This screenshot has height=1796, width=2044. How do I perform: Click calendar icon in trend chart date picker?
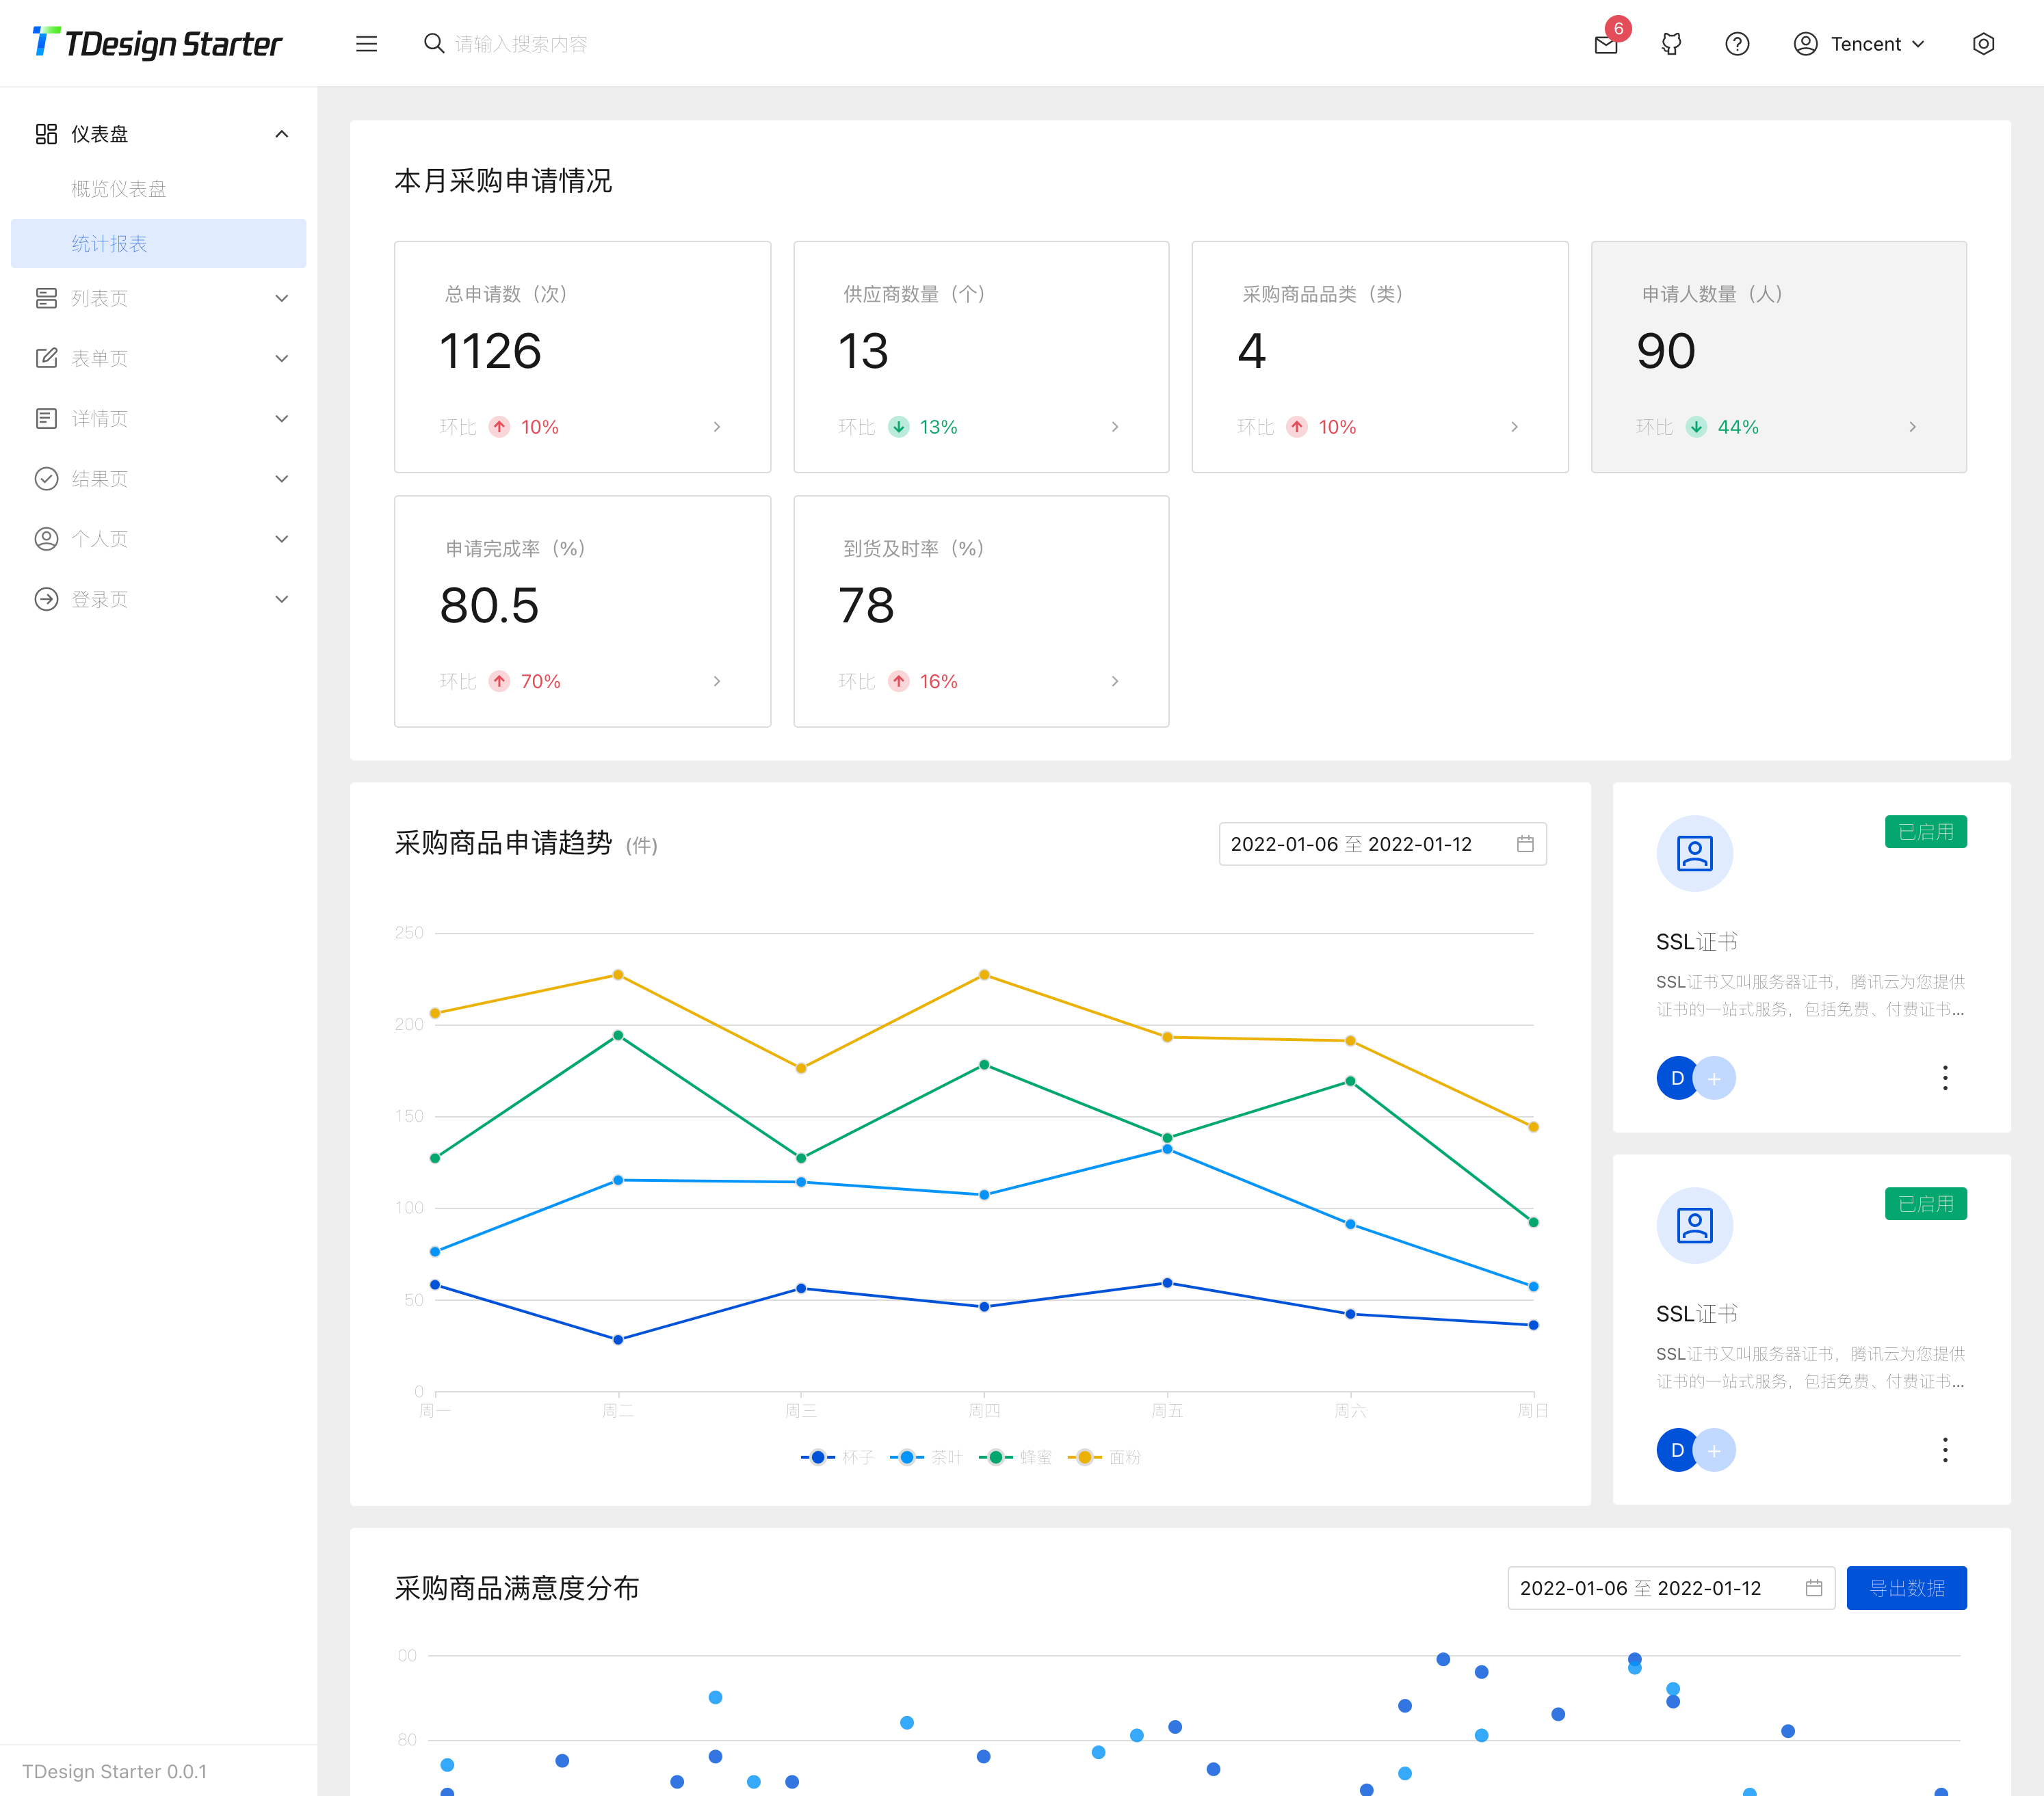pyautogui.click(x=1524, y=844)
